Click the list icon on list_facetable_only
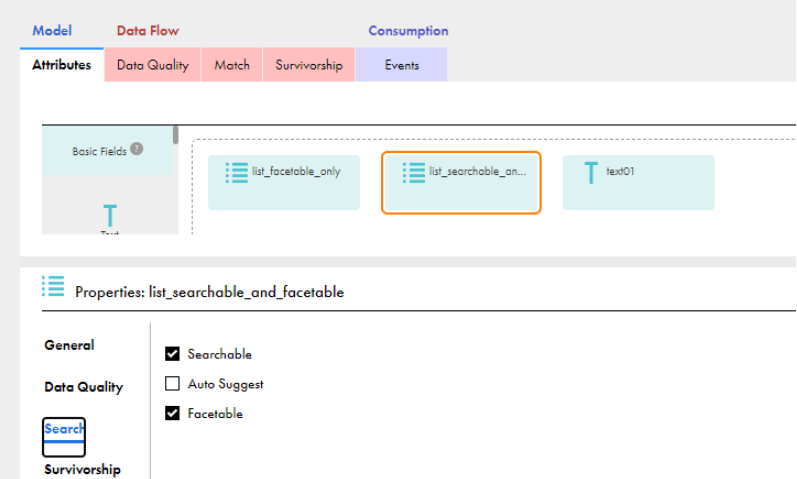This screenshot has height=479, width=797. point(237,172)
